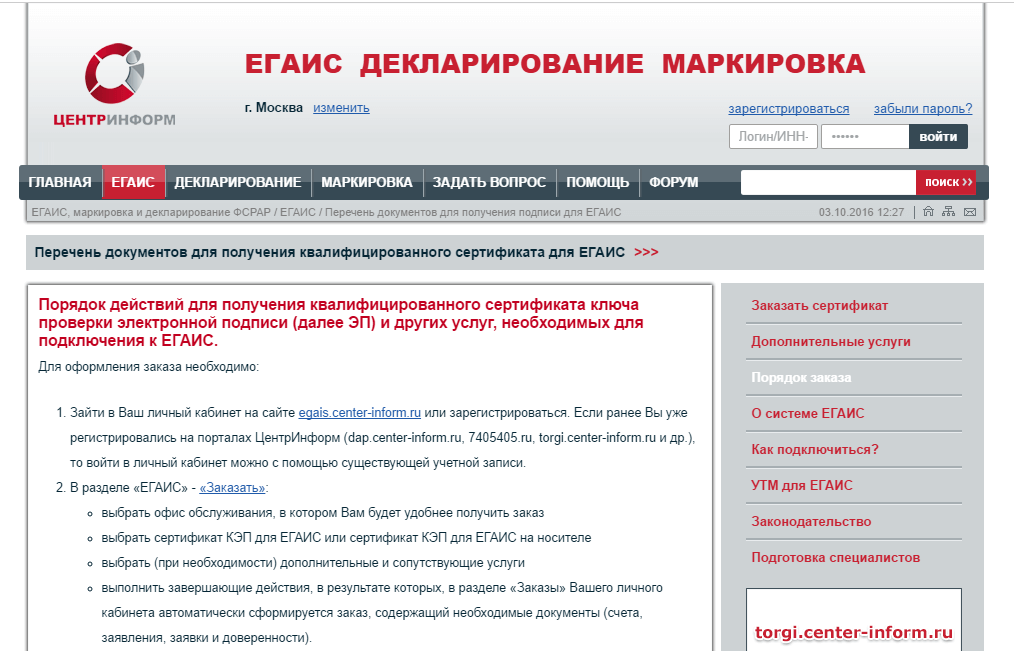Click the 03.10.2016 12:27 timestamp
This screenshot has width=1014, height=651.
click(861, 212)
